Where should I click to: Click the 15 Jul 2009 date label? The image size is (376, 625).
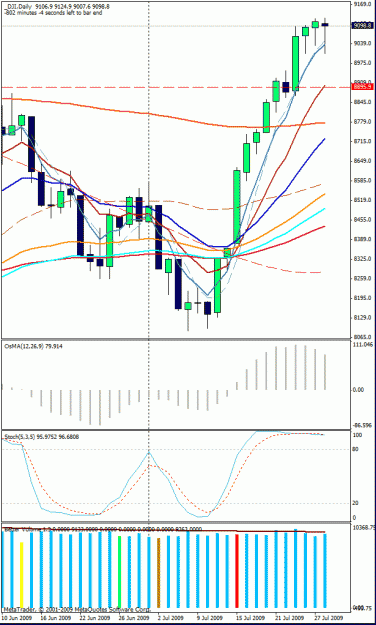click(x=249, y=619)
